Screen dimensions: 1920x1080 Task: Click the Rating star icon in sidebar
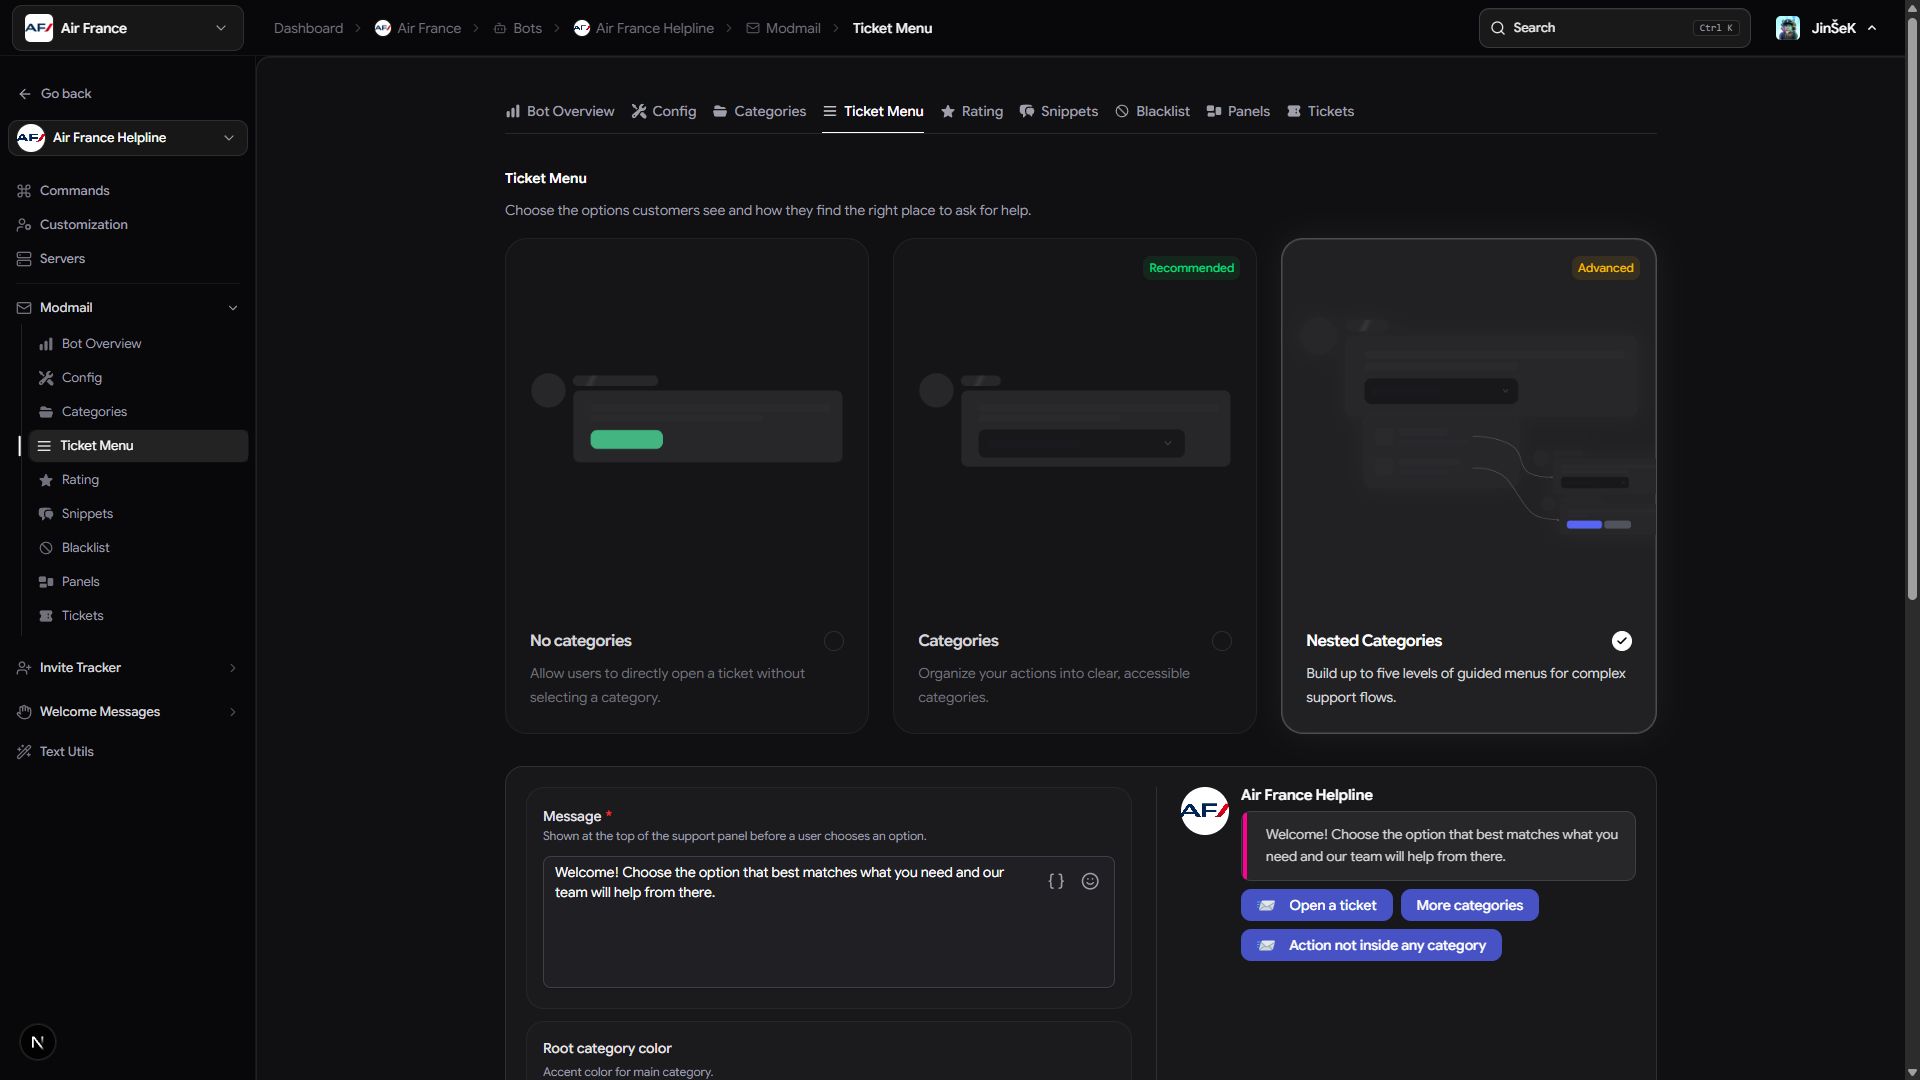coord(46,480)
